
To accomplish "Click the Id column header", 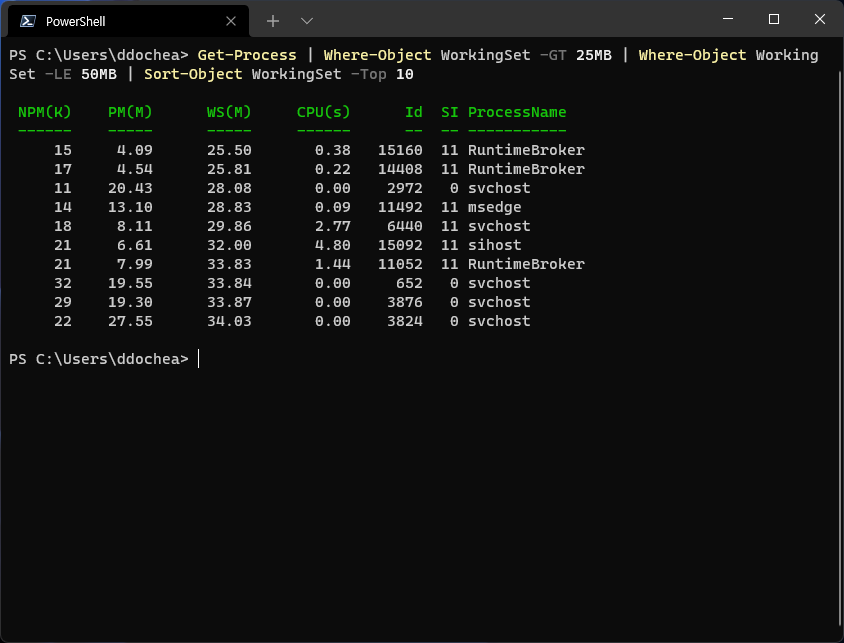I will 414,112.
